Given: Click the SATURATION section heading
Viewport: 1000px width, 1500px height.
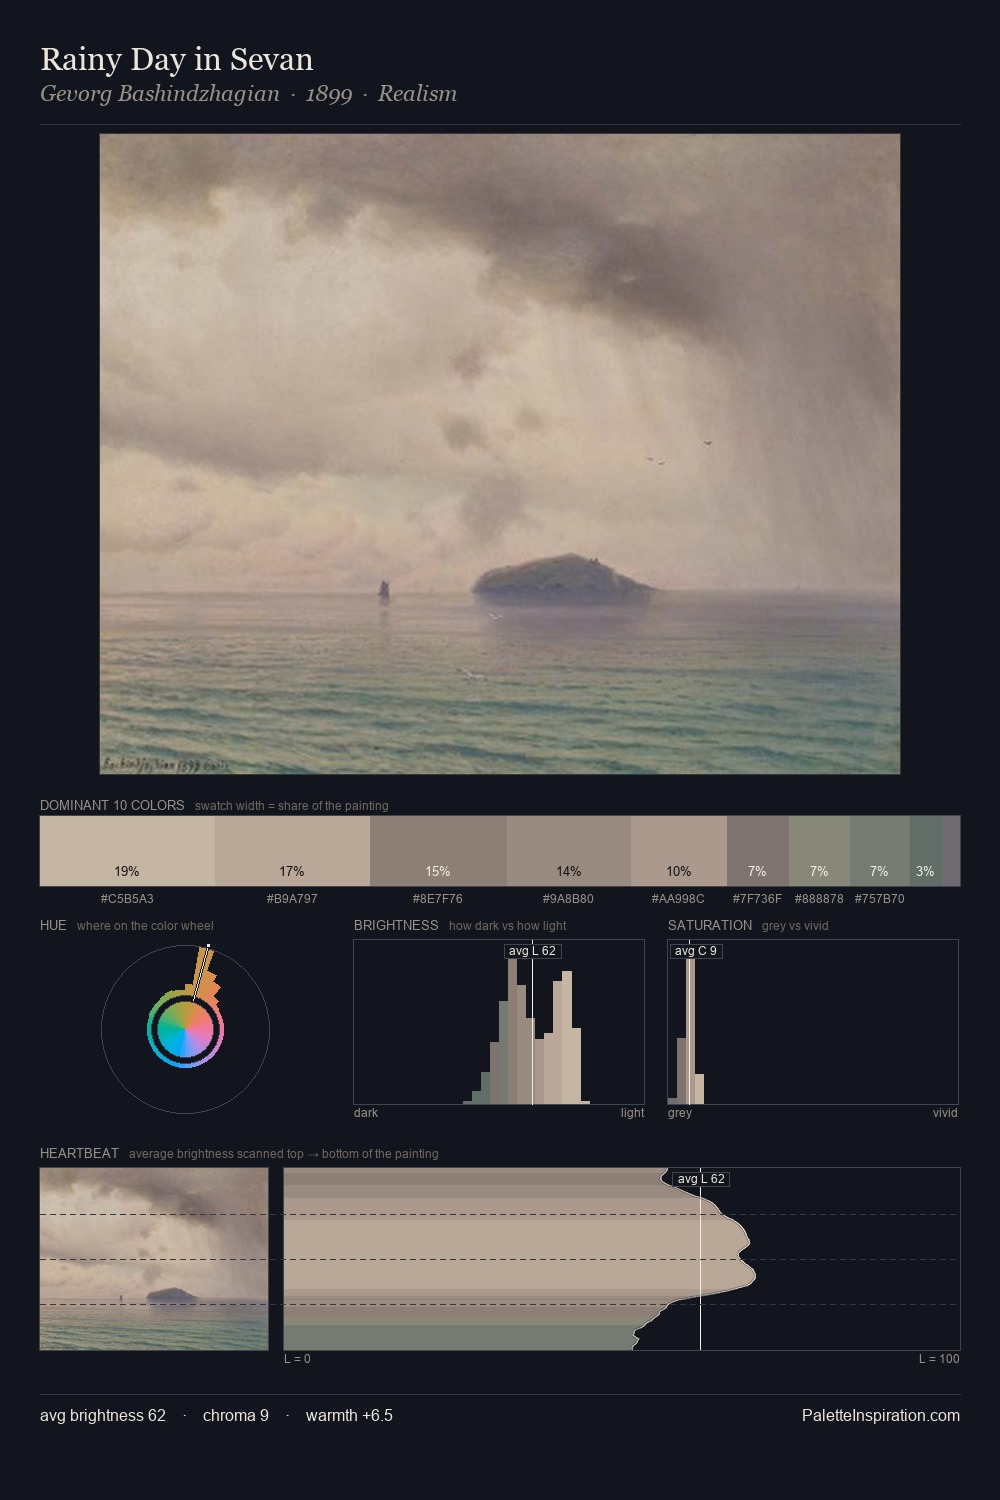Looking at the screenshot, I should pos(710,925).
